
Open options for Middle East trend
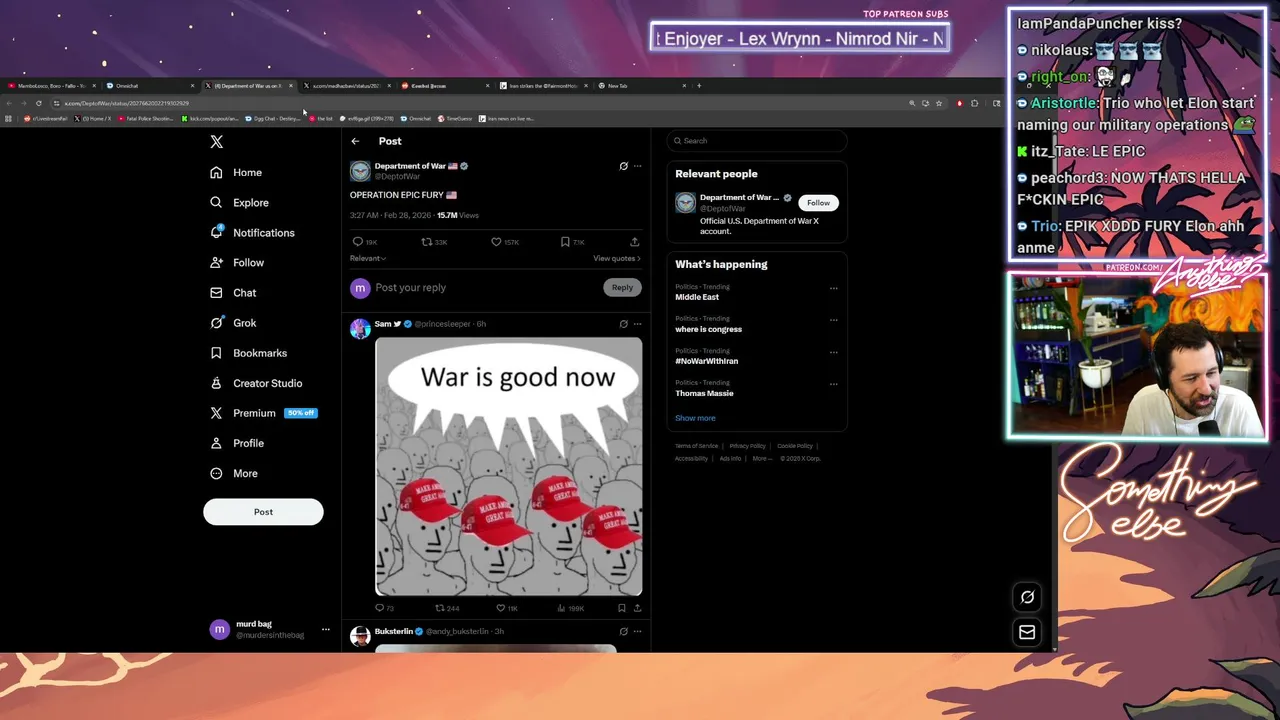833,288
